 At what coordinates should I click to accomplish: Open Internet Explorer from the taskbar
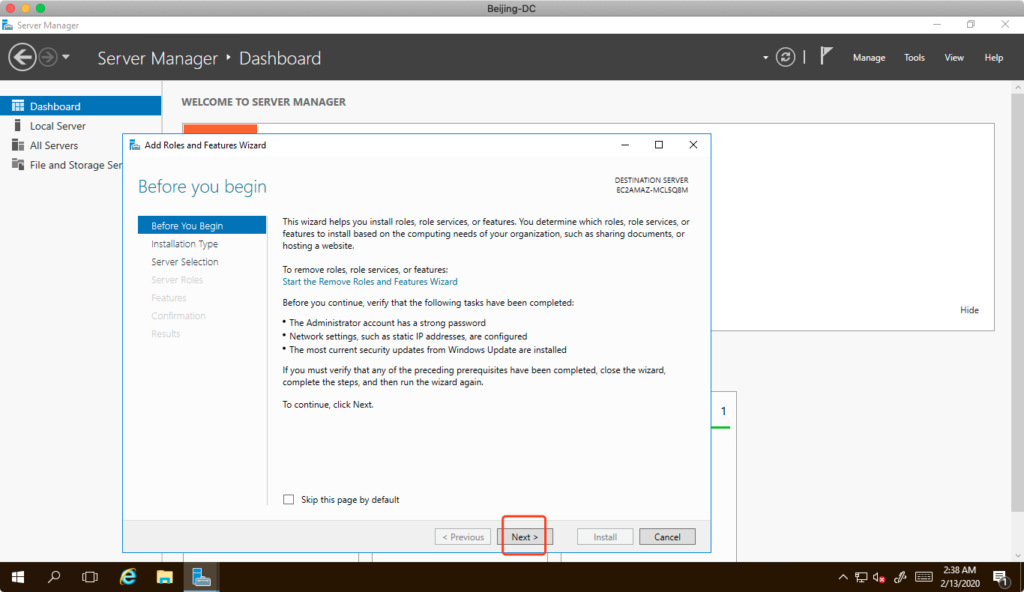pyautogui.click(x=128, y=577)
